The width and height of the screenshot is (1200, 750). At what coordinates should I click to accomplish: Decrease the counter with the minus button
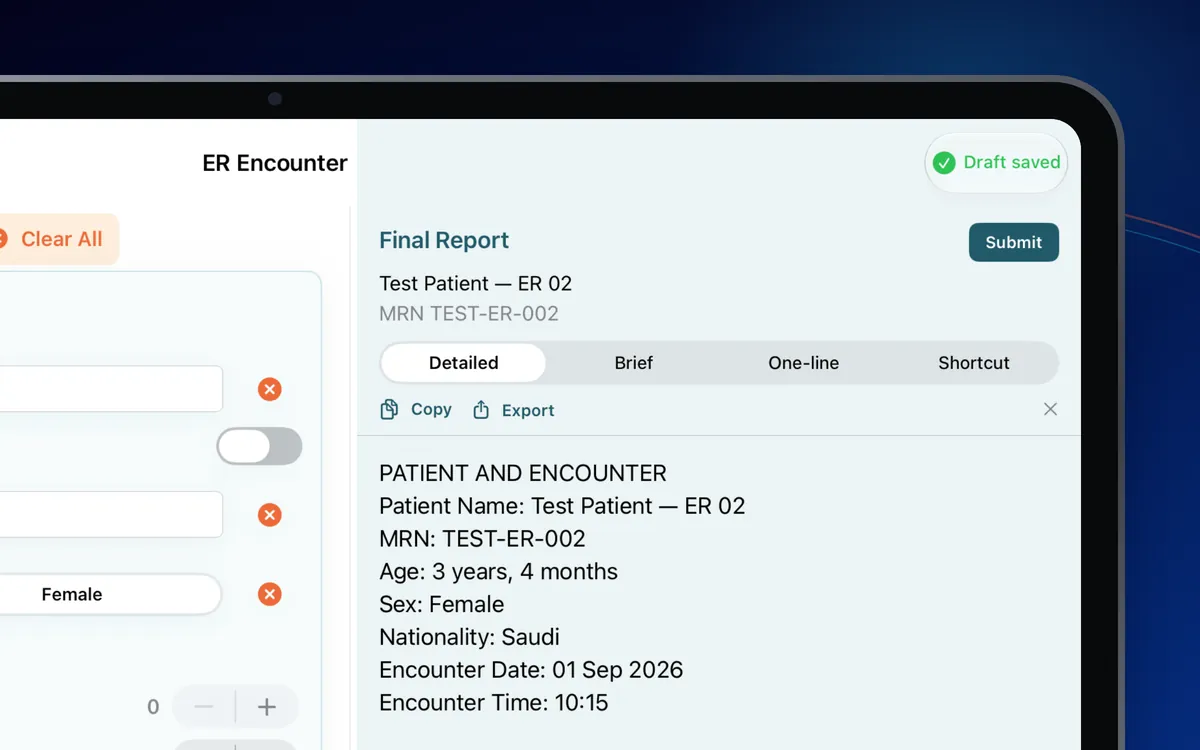(x=204, y=707)
